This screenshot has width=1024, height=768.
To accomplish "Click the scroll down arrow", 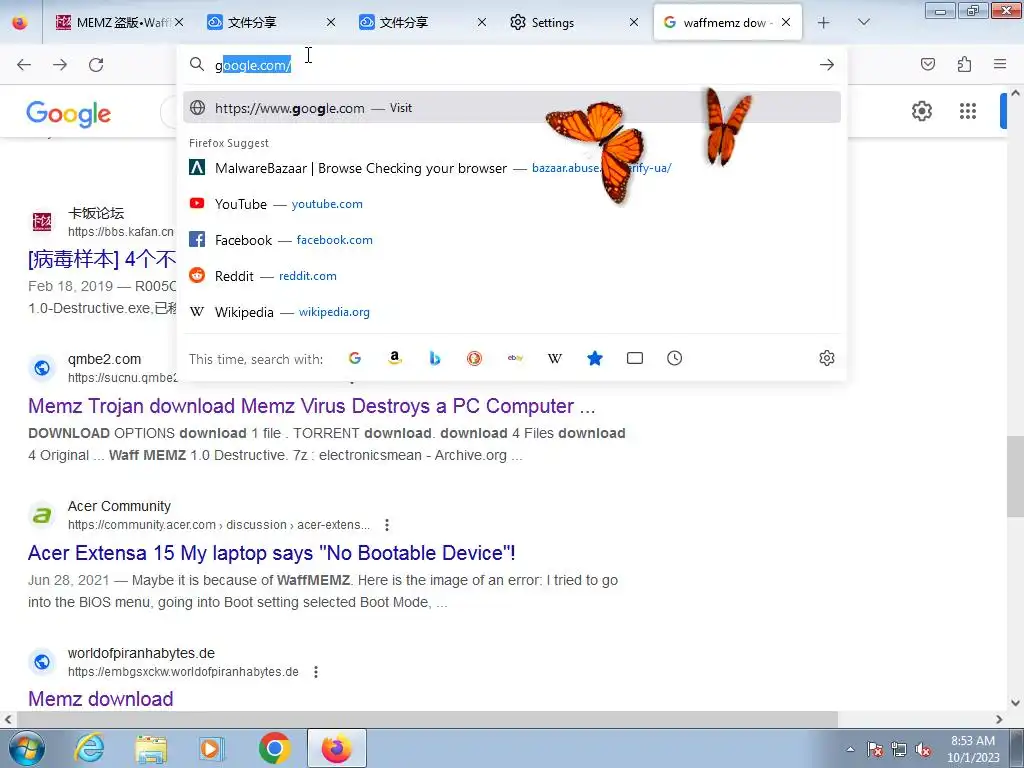I will [1016, 703].
